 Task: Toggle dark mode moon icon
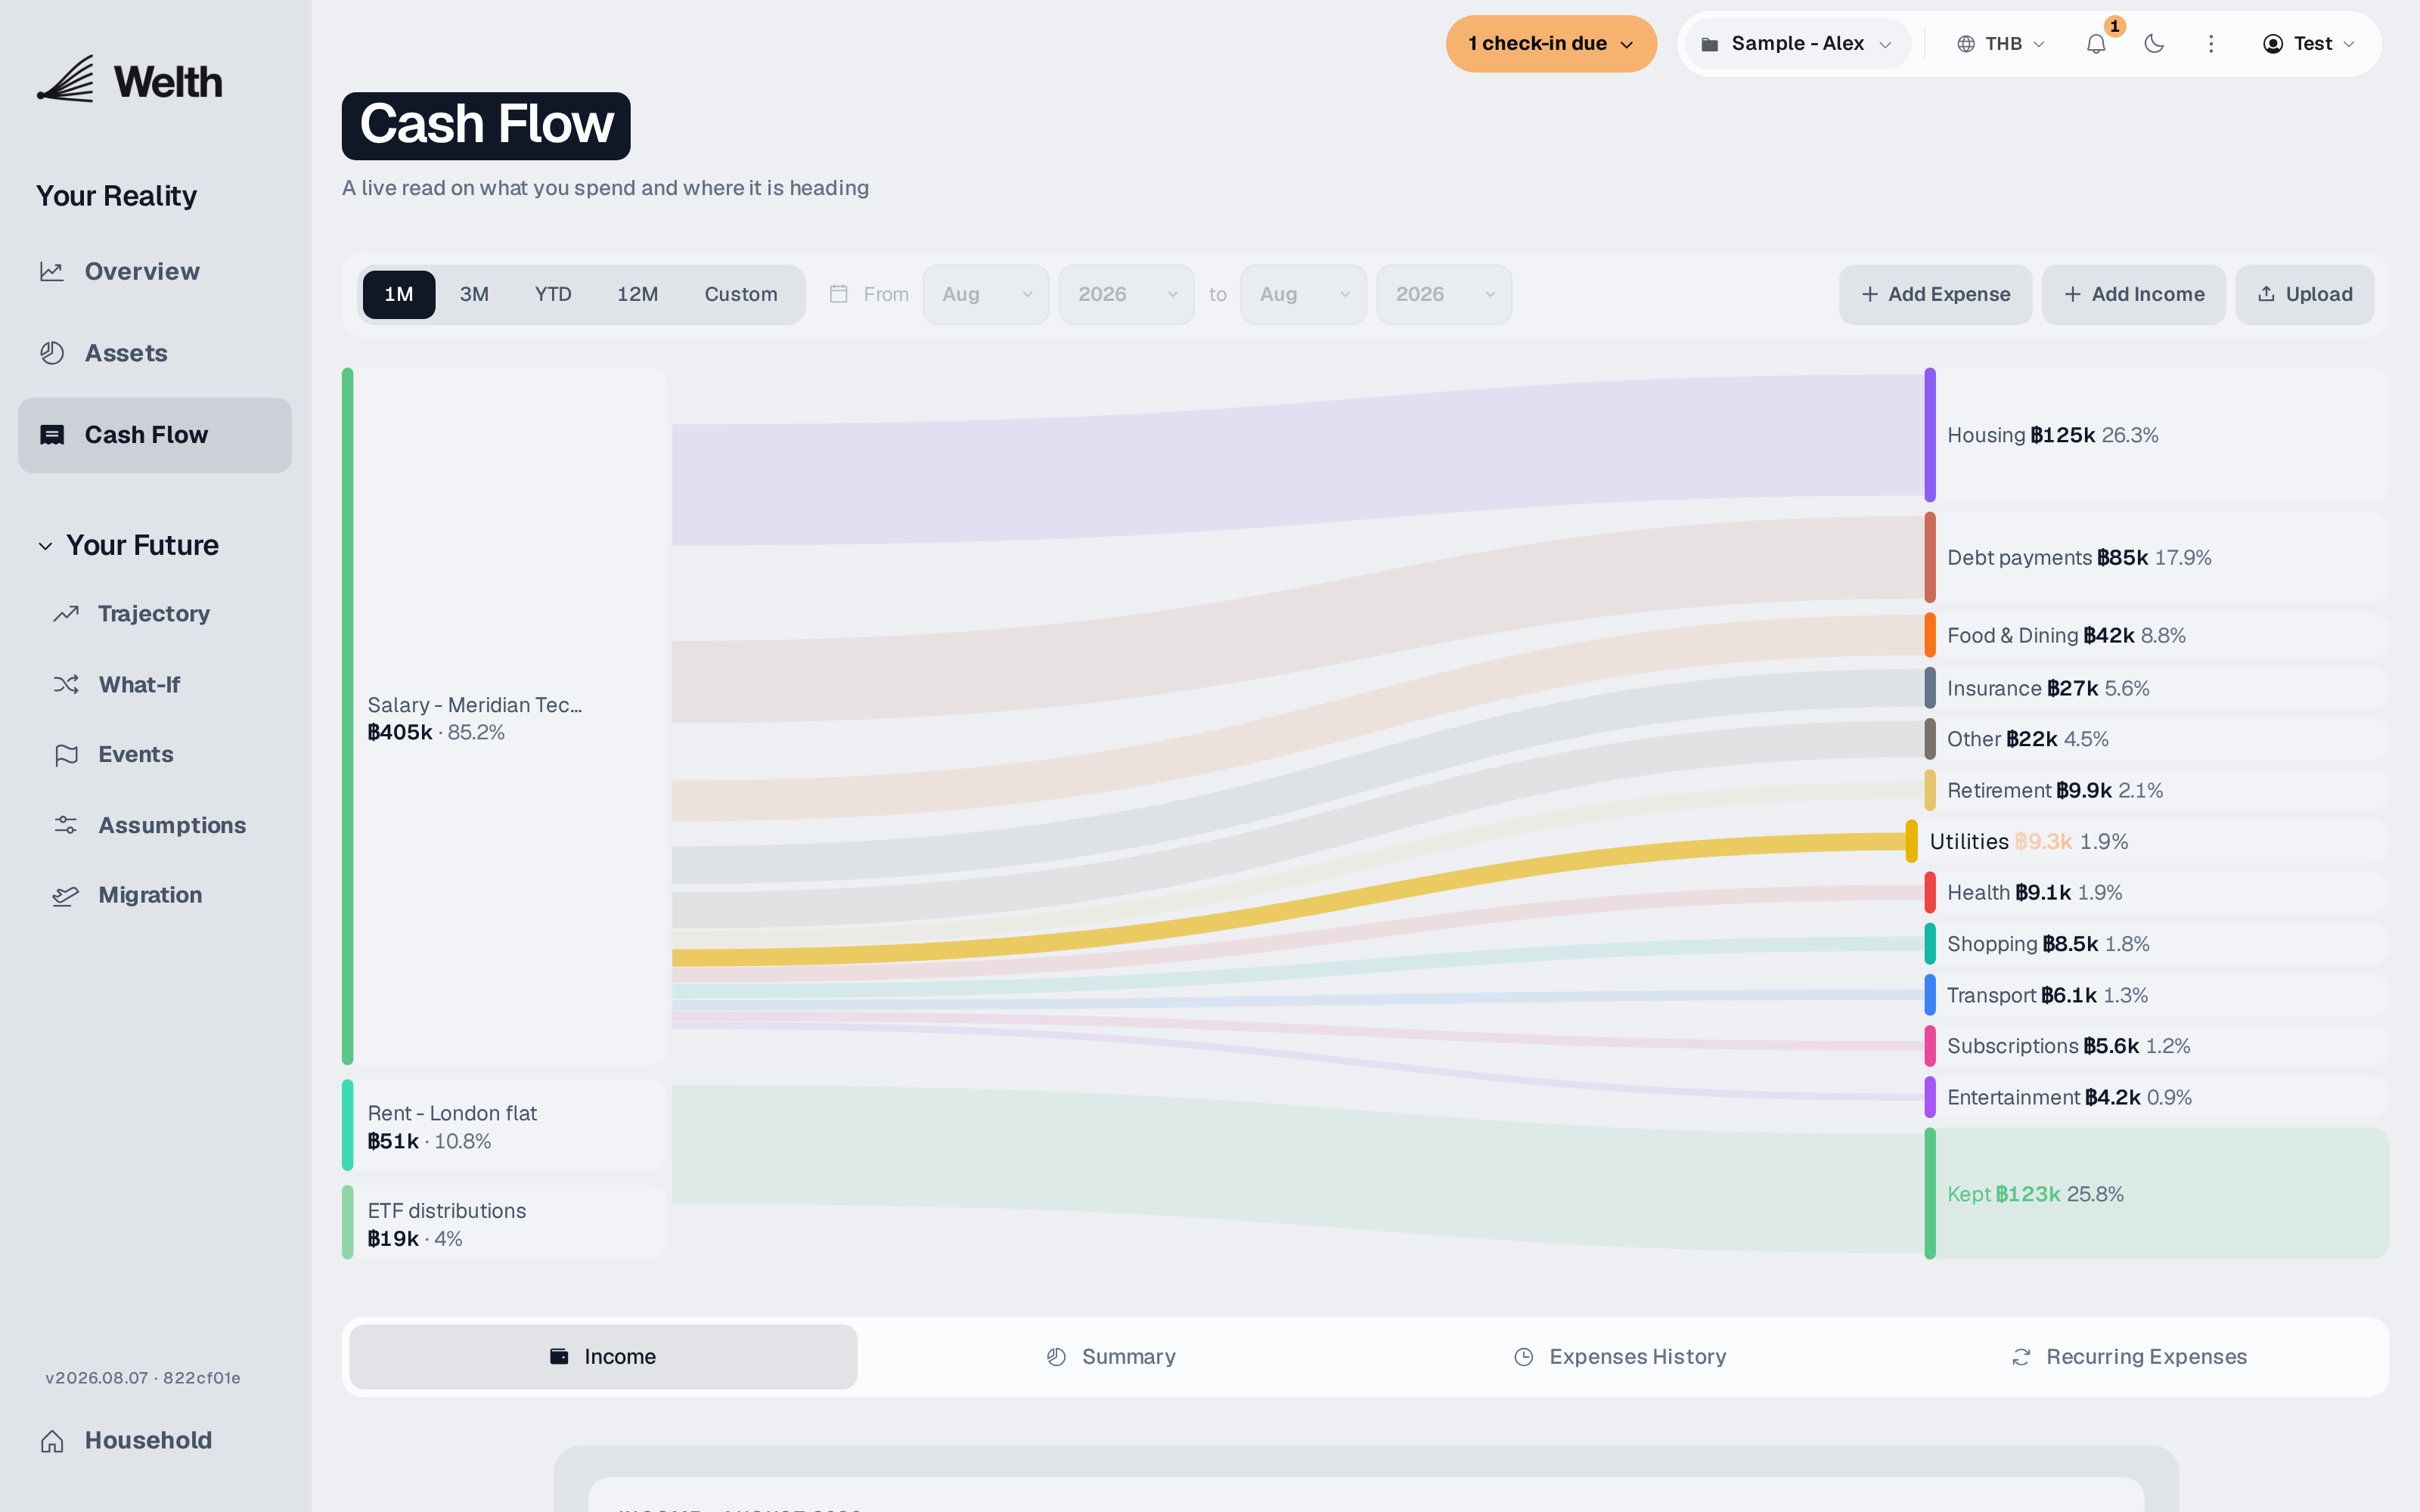[2154, 44]
